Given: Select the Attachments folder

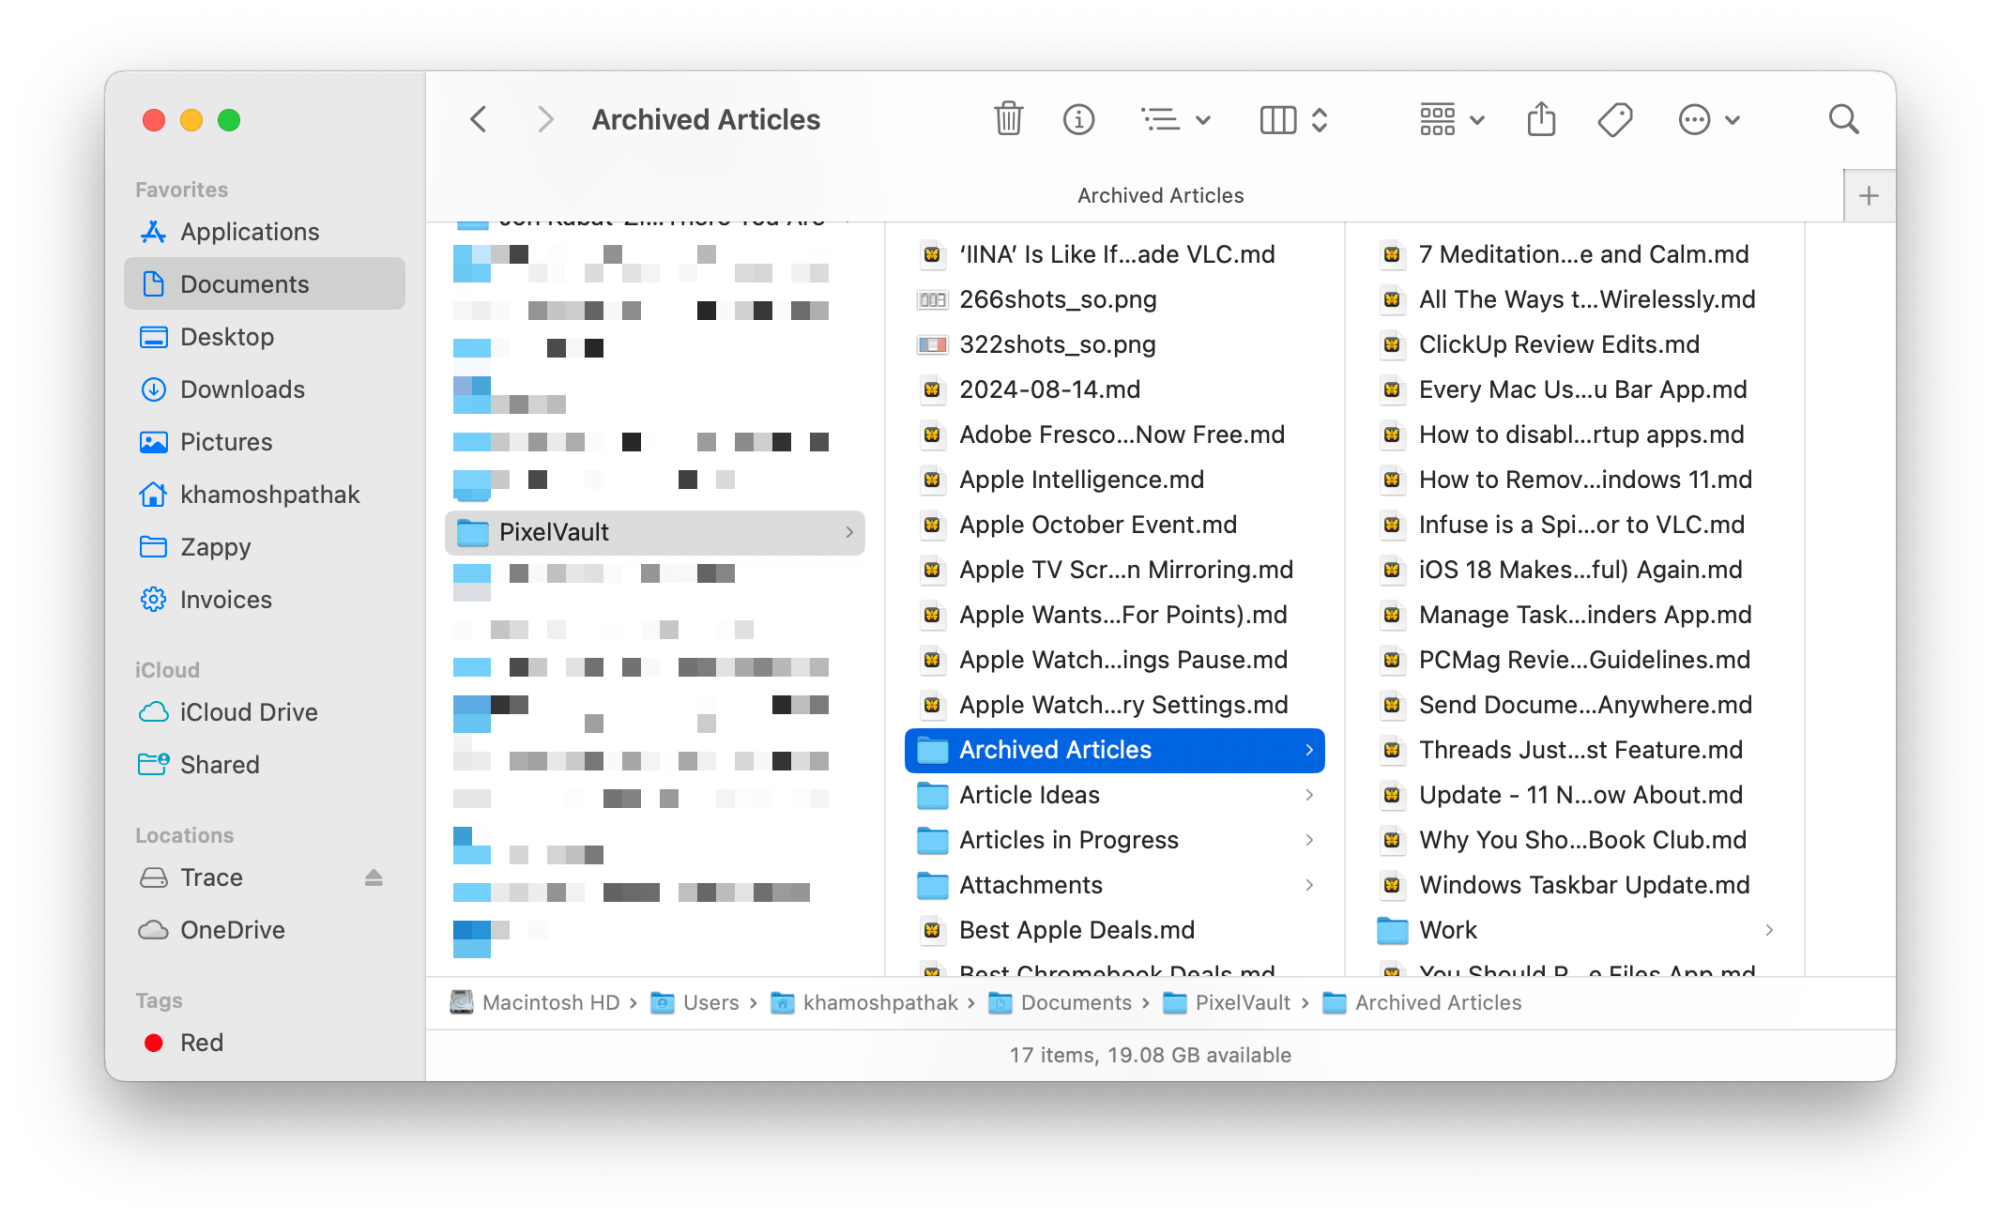Looking at the screenshot, I should (1114, 885).
